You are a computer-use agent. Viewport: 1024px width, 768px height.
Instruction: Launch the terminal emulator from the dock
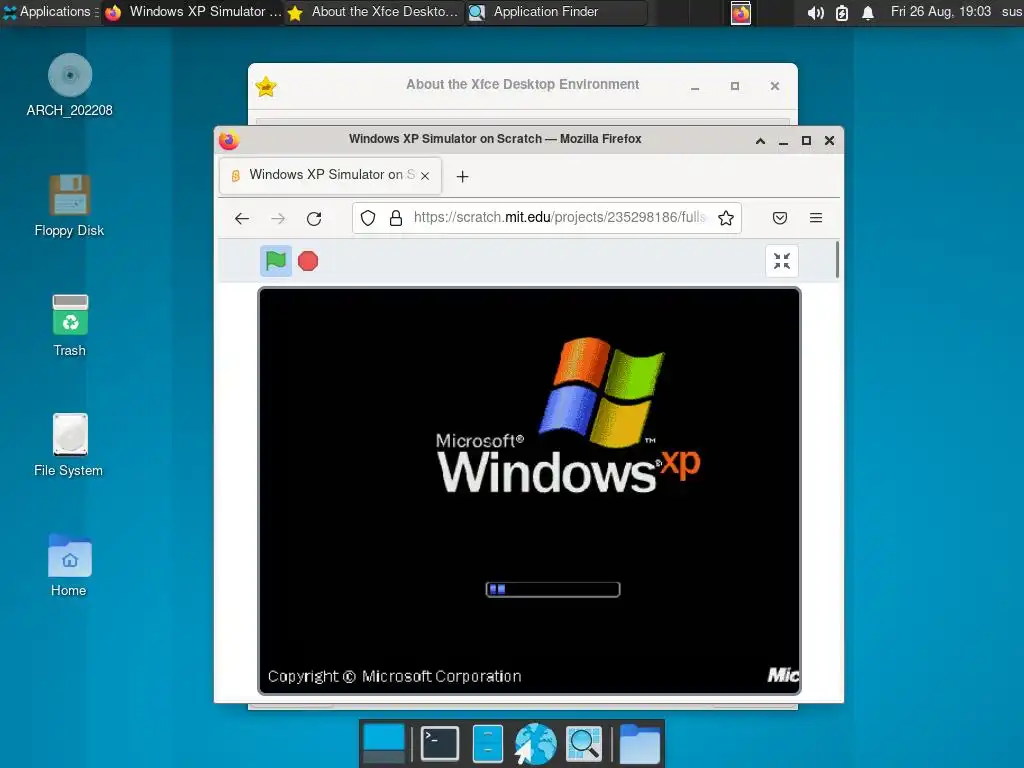(440, 743)
